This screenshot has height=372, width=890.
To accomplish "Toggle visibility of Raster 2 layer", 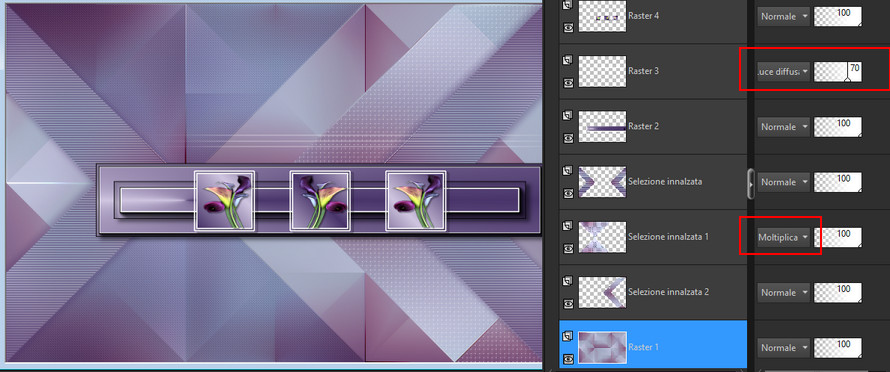I will (568, 137).
